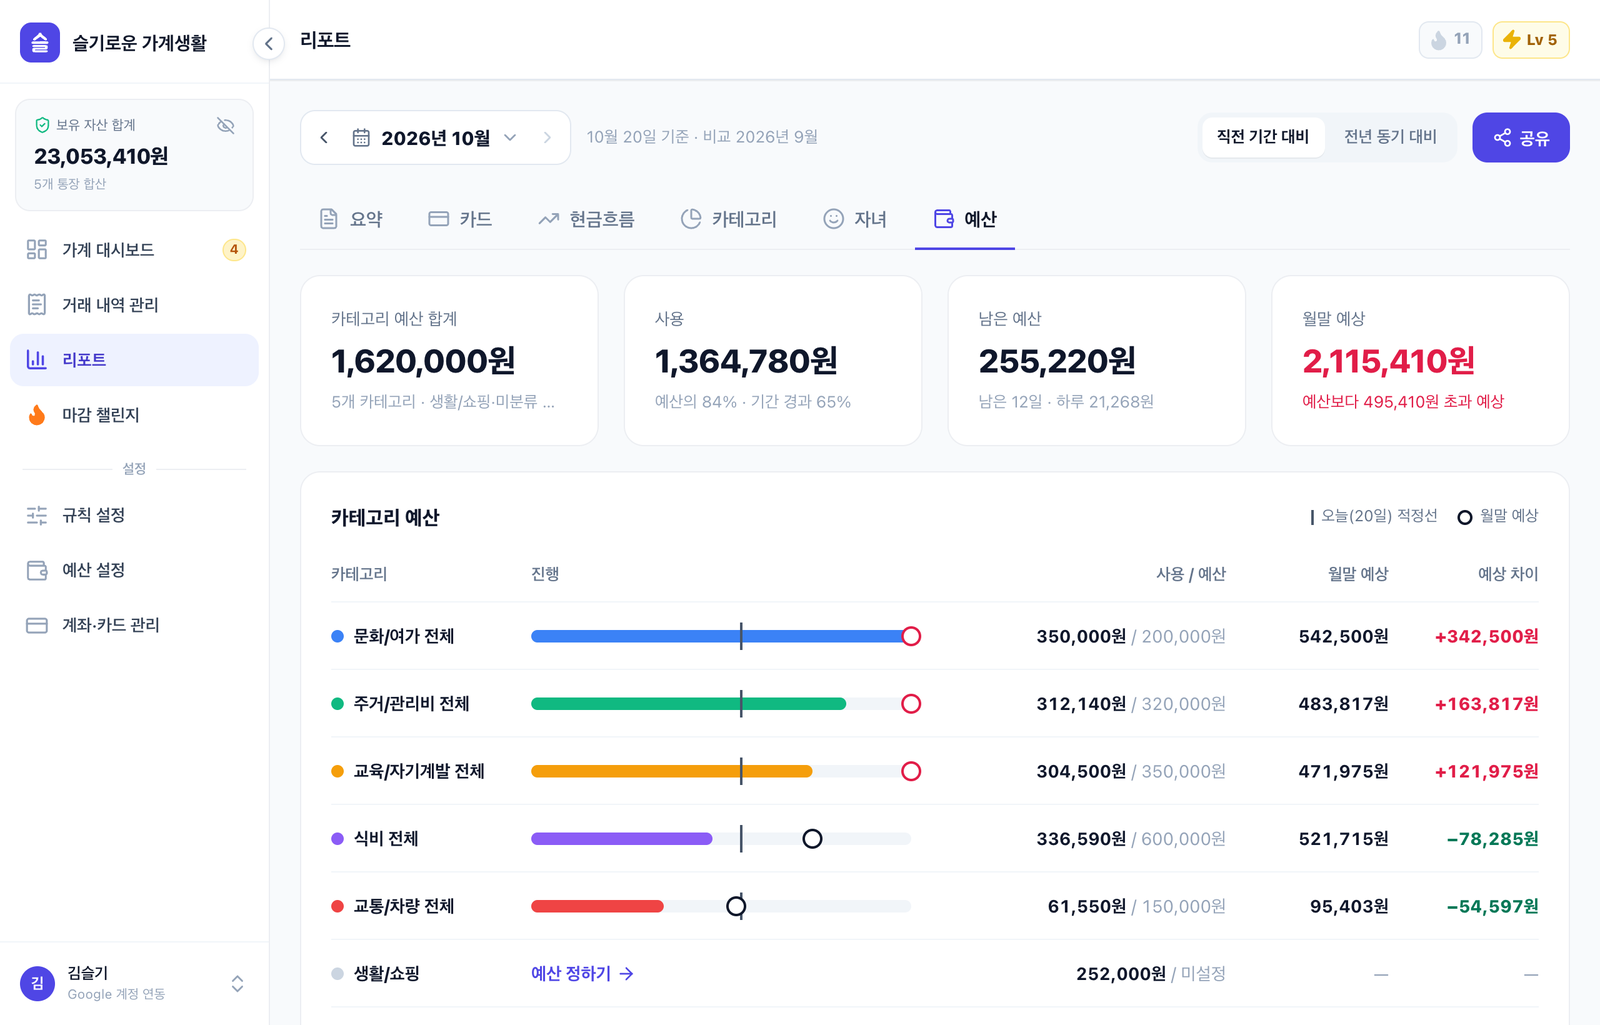Click the 식비 전체 progress bar
Image resolution: width=1600 pixels, height=1025 pixels.
coord(721,839)
